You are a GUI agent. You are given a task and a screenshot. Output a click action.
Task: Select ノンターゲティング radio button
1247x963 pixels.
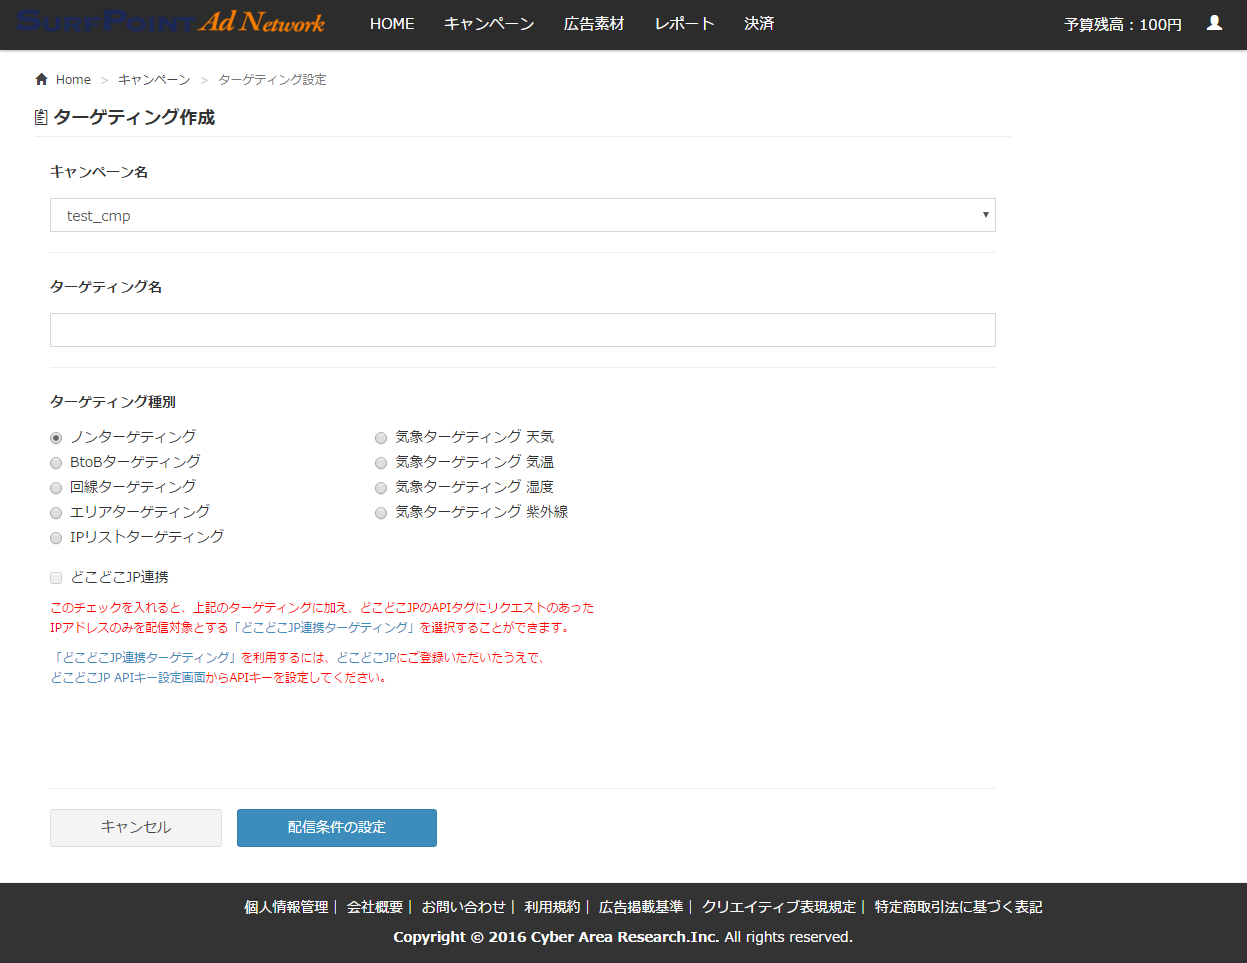point(56,438)
